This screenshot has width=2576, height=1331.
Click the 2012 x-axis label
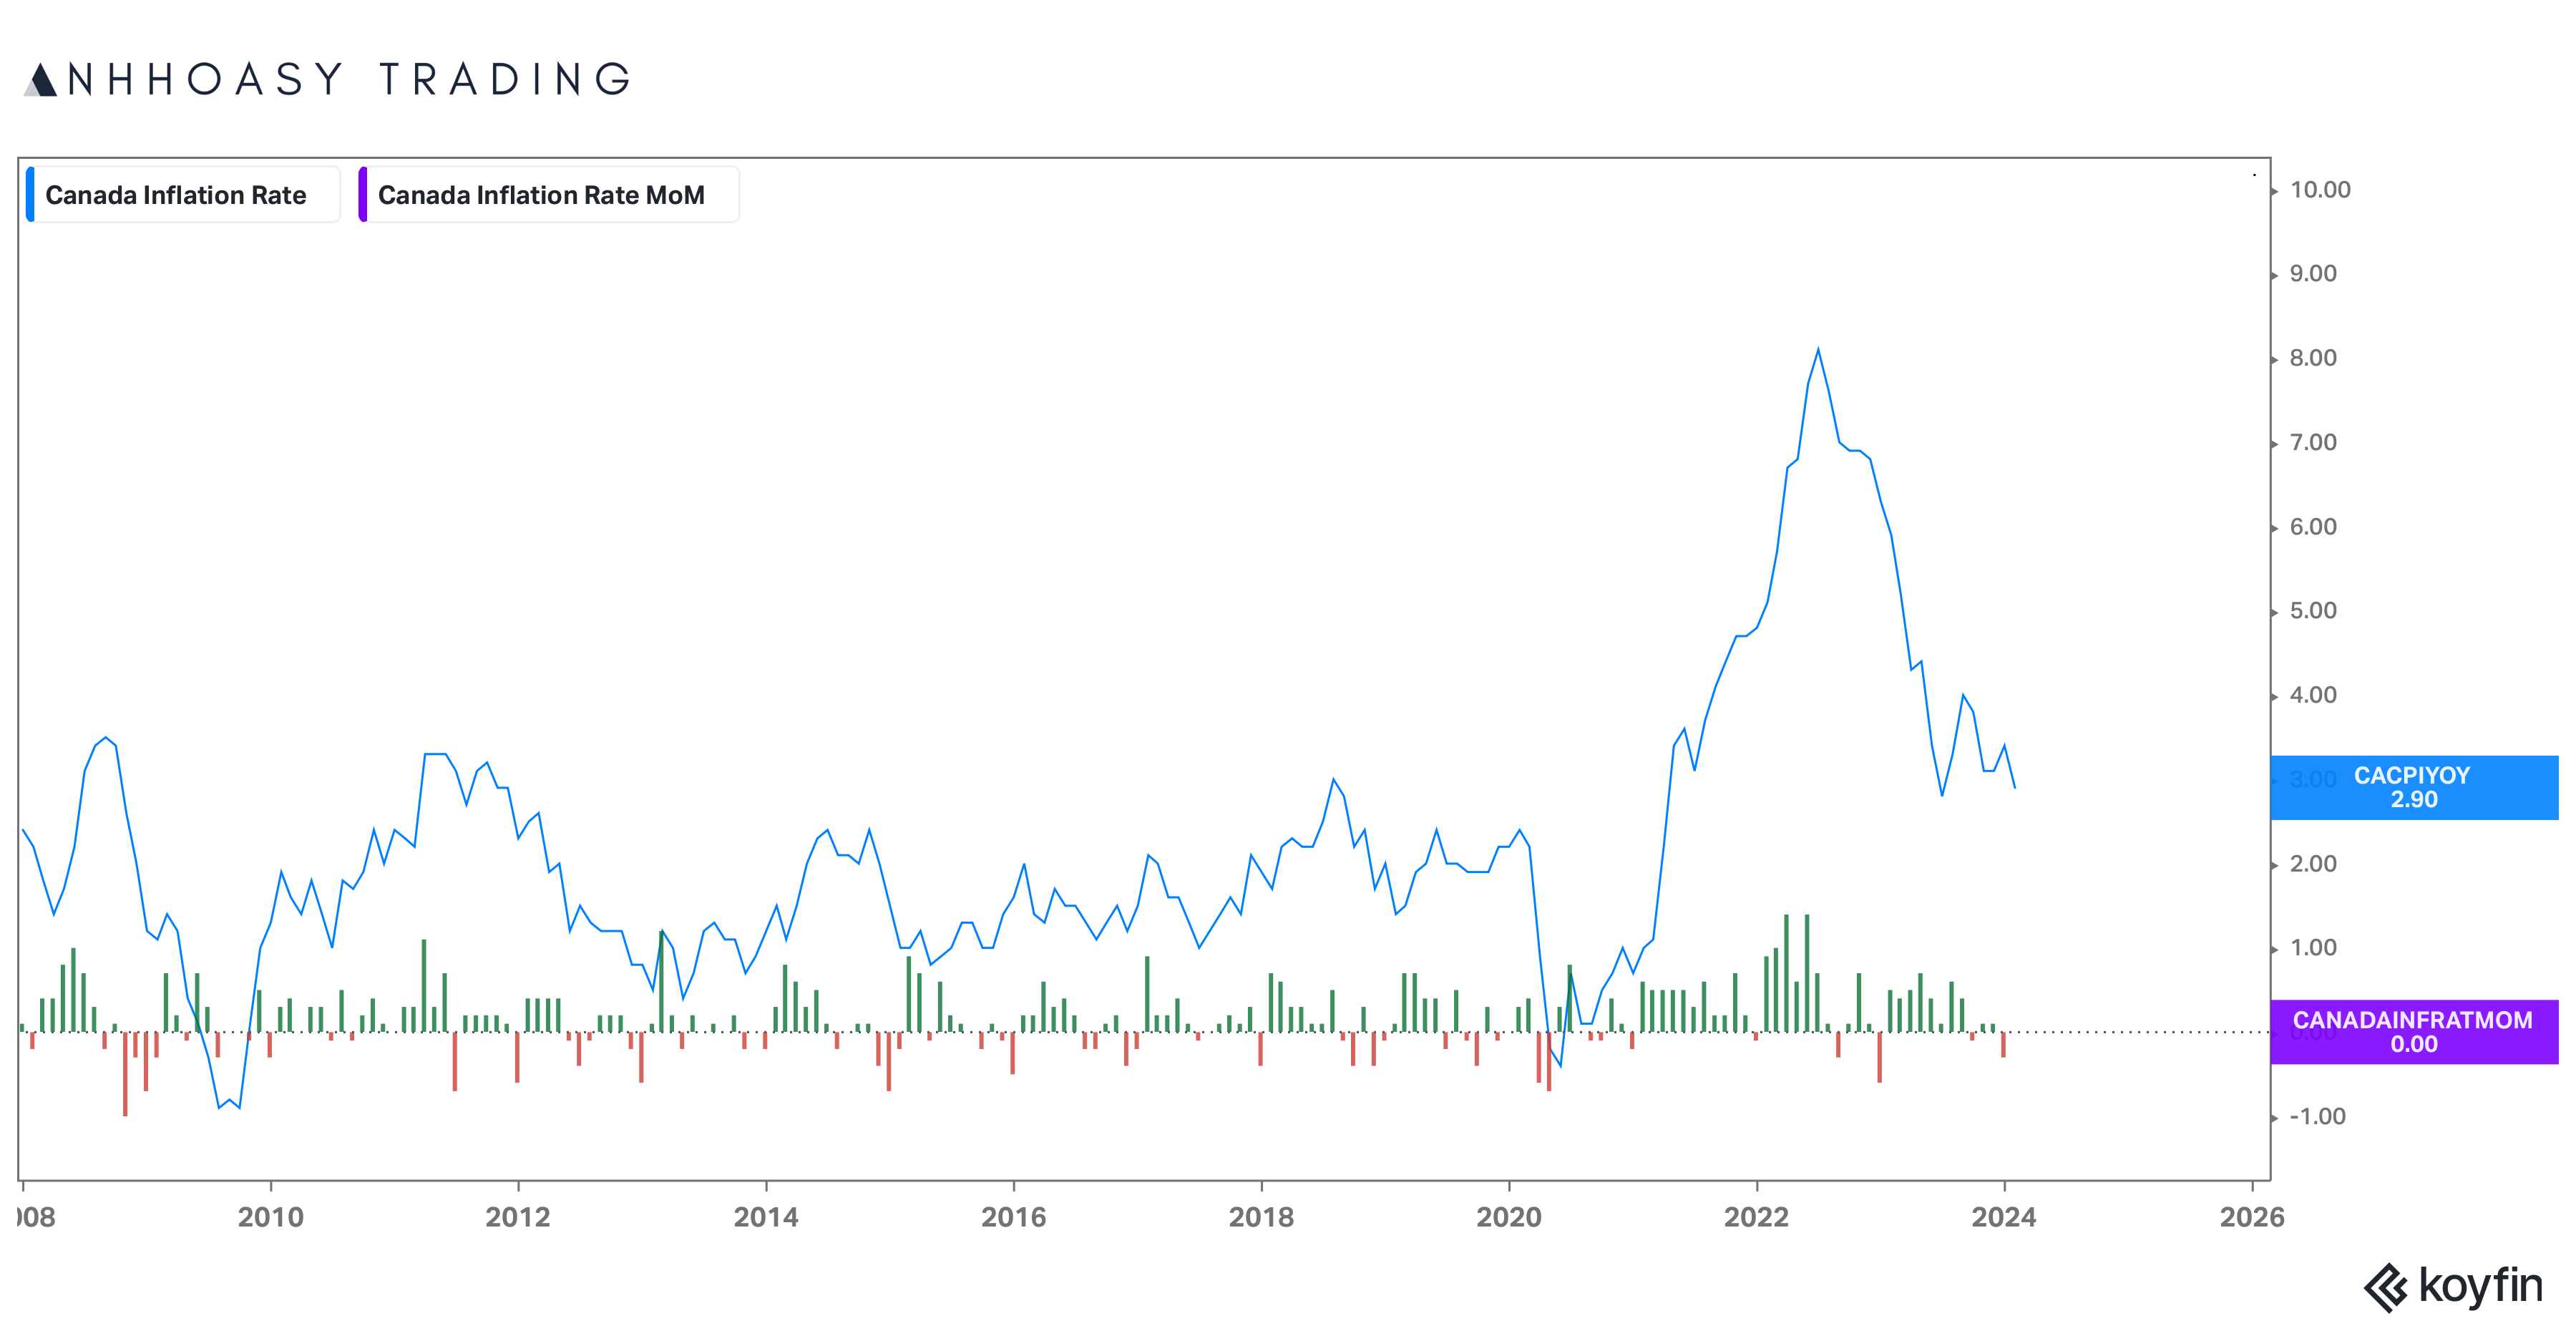click(x=518, y=1217)
